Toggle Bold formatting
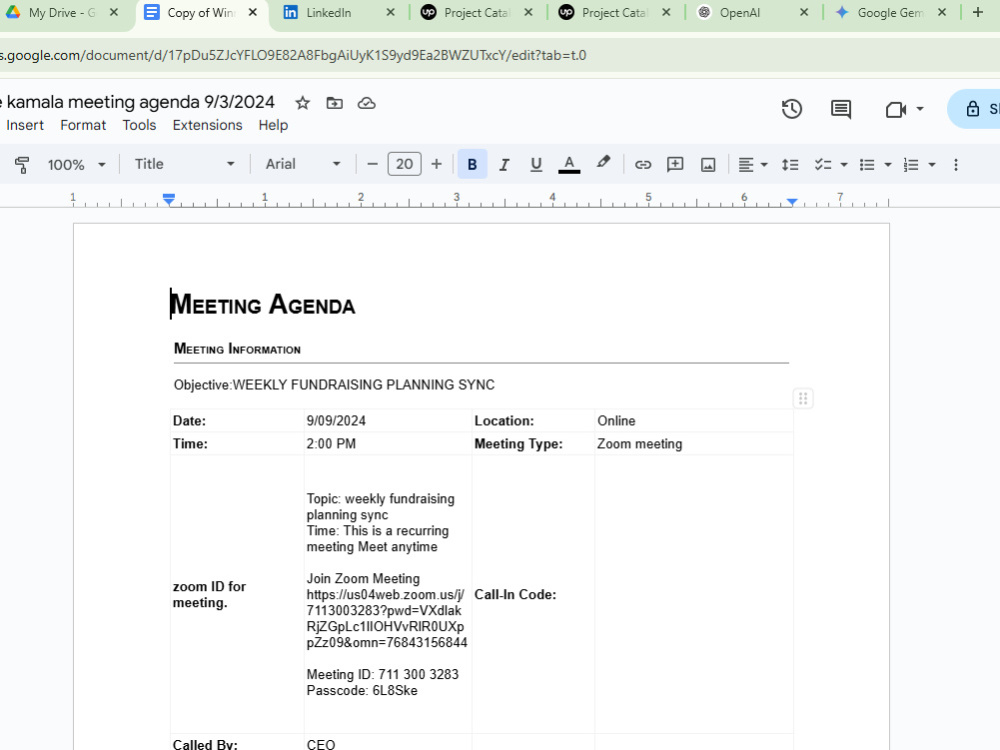 [472, 165]
